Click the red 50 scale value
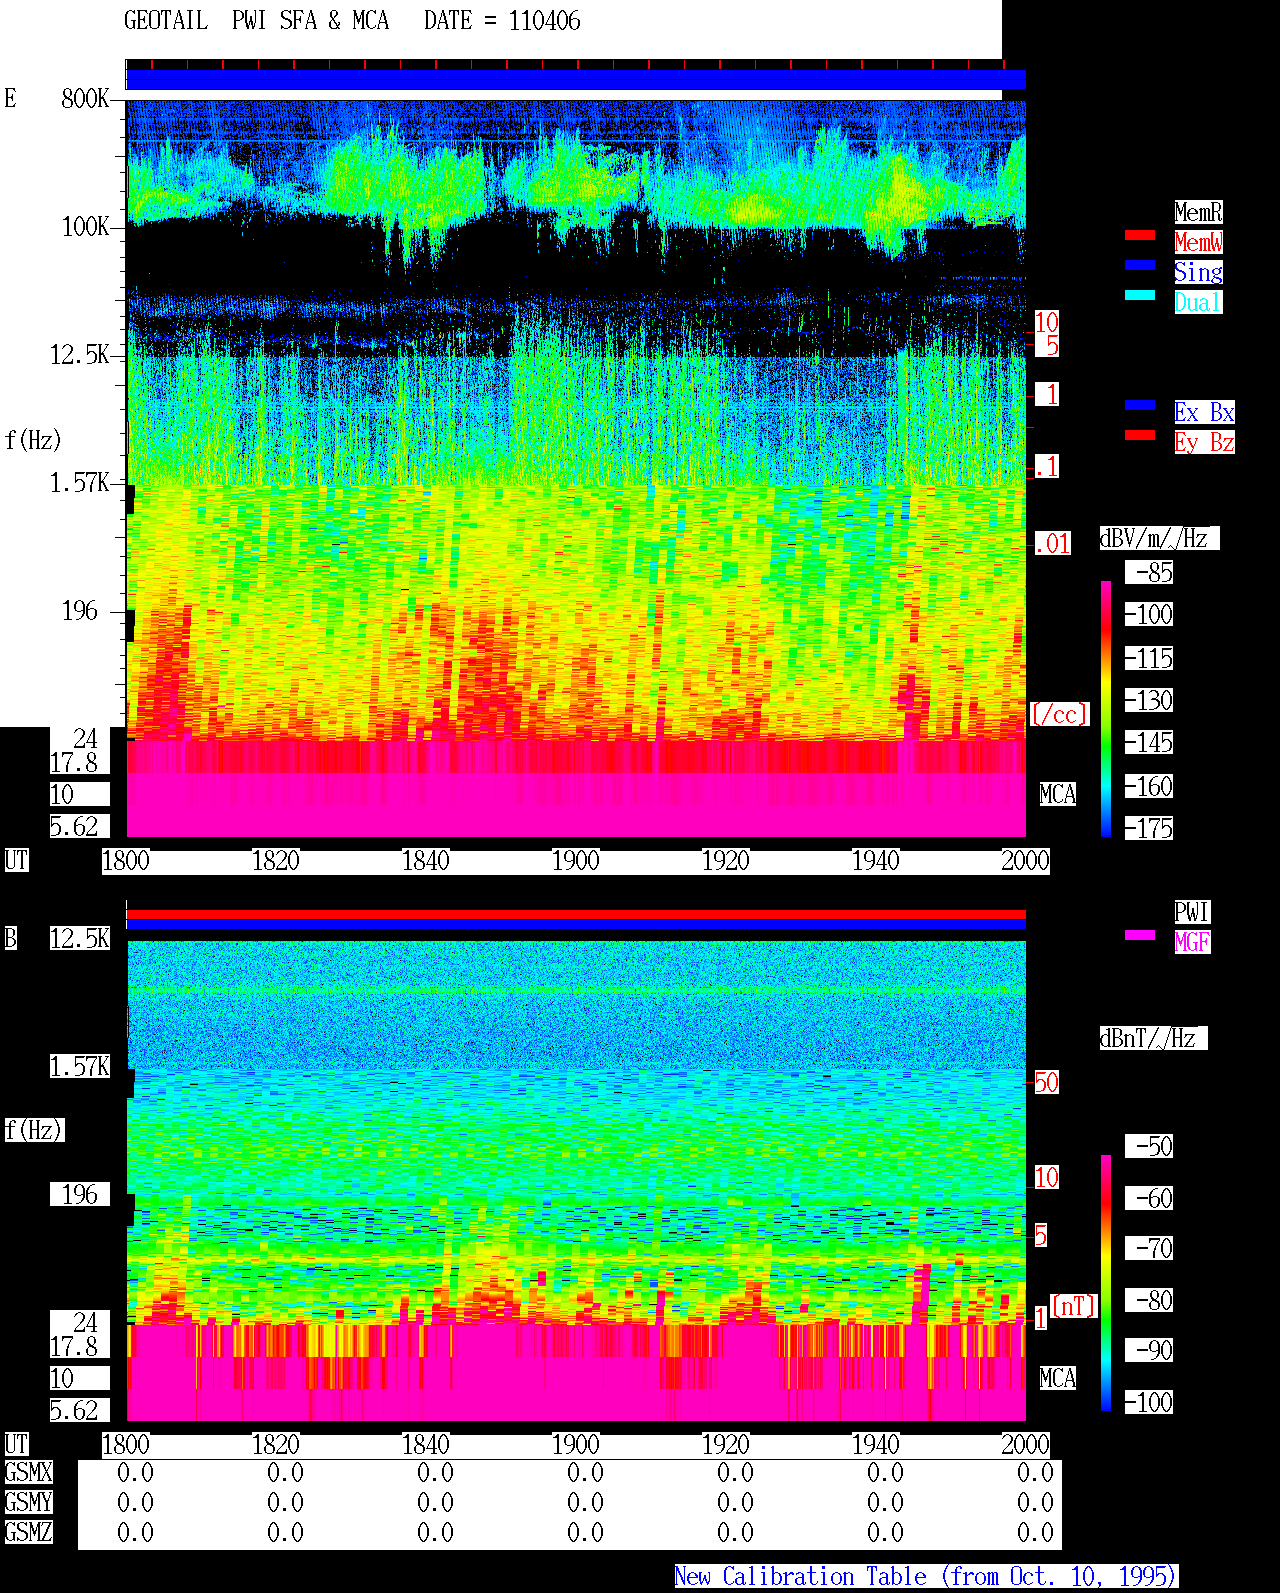This screenshot has width=1280, height=1593. tap(1046, 1082)
